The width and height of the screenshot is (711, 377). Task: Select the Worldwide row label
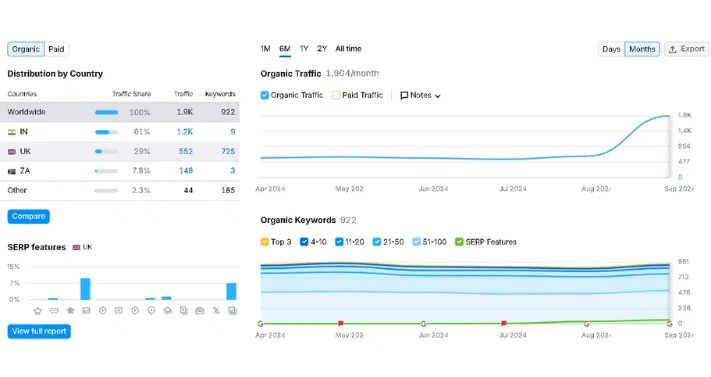(26, 112)
